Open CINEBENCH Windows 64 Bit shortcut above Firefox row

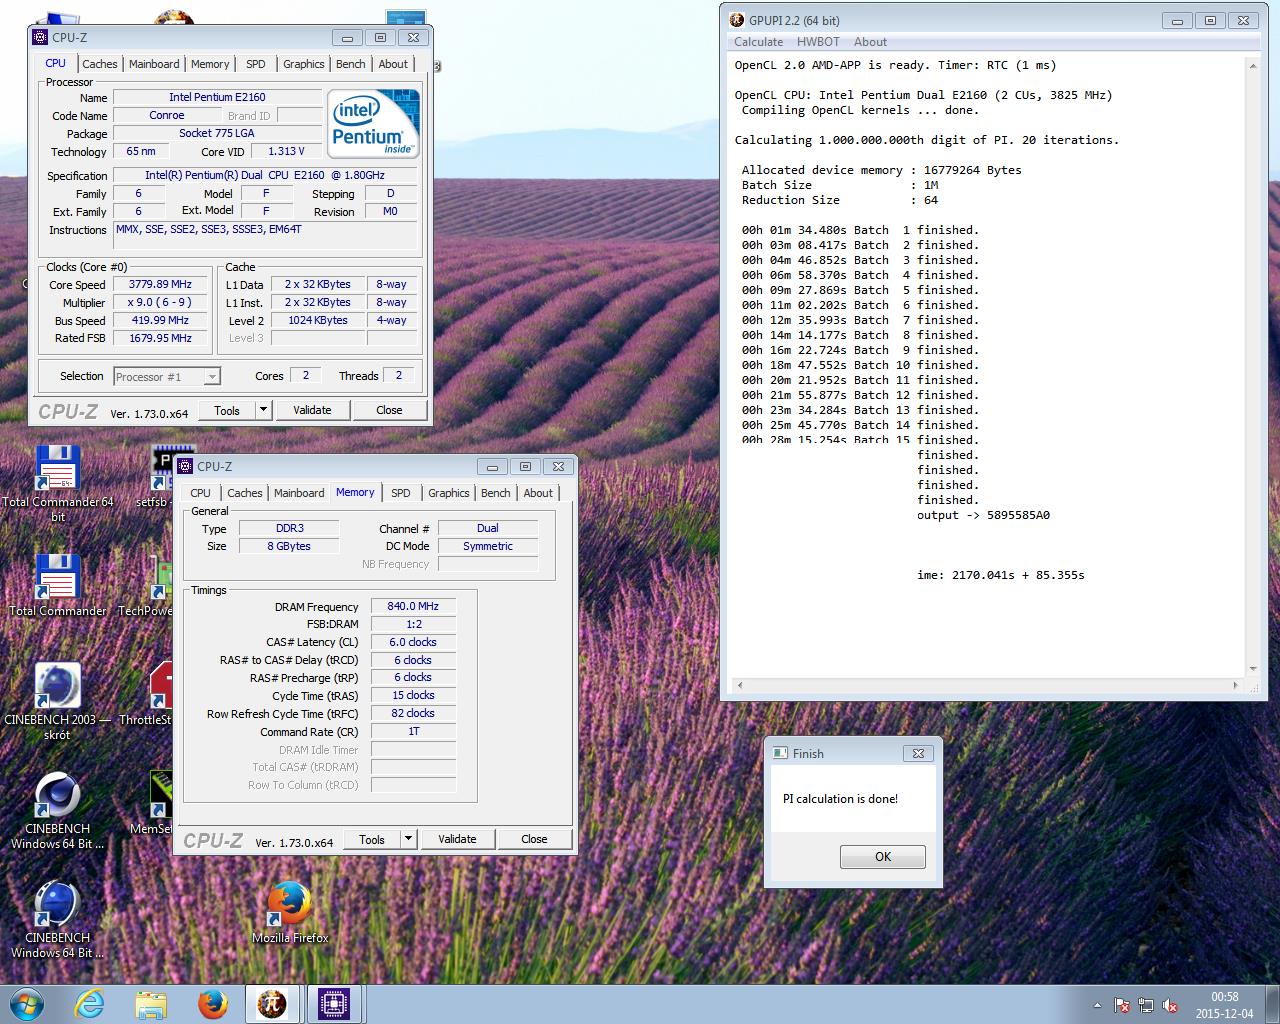pos(57,810)
